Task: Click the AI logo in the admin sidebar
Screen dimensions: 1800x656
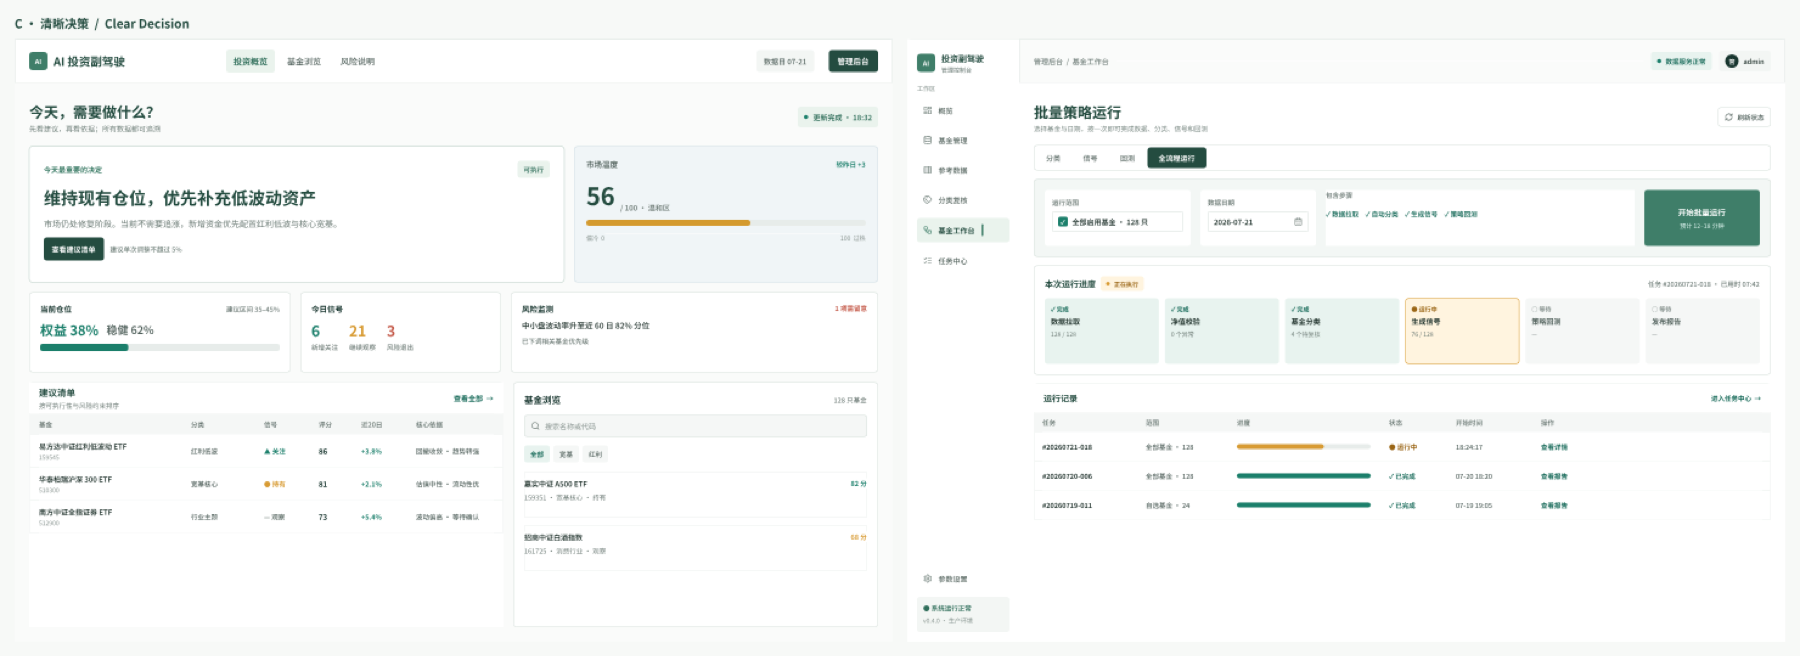Action: tap(926, 63)
